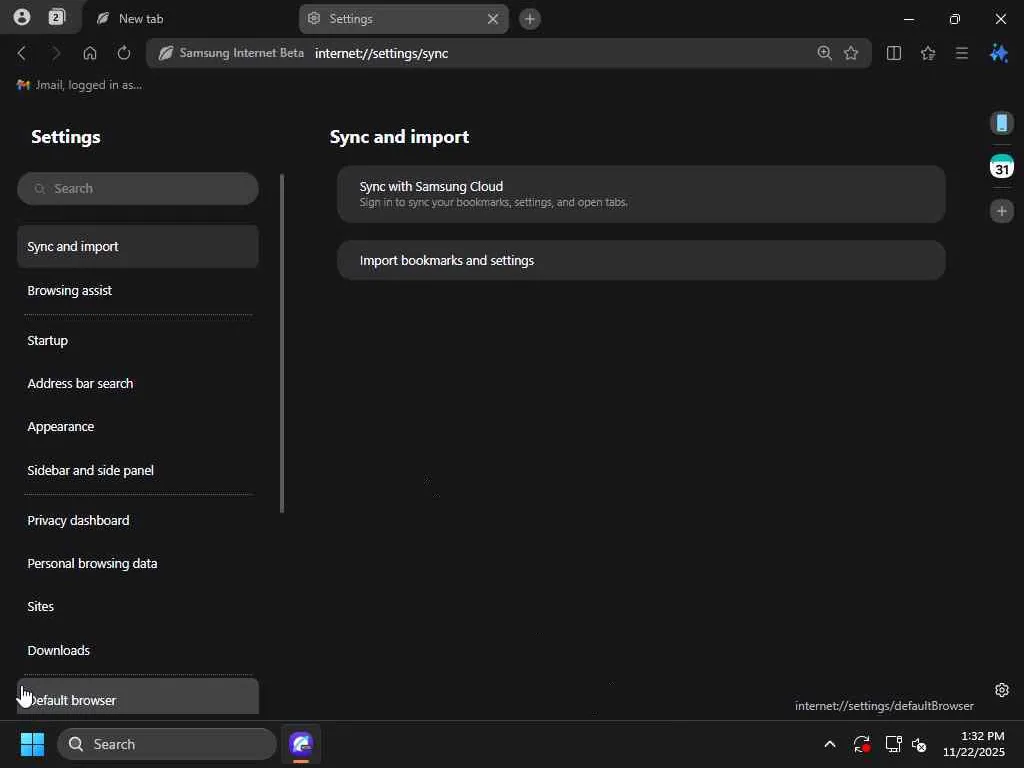Open Downloads settings
1024x768 pixels.
click(138, 650)
